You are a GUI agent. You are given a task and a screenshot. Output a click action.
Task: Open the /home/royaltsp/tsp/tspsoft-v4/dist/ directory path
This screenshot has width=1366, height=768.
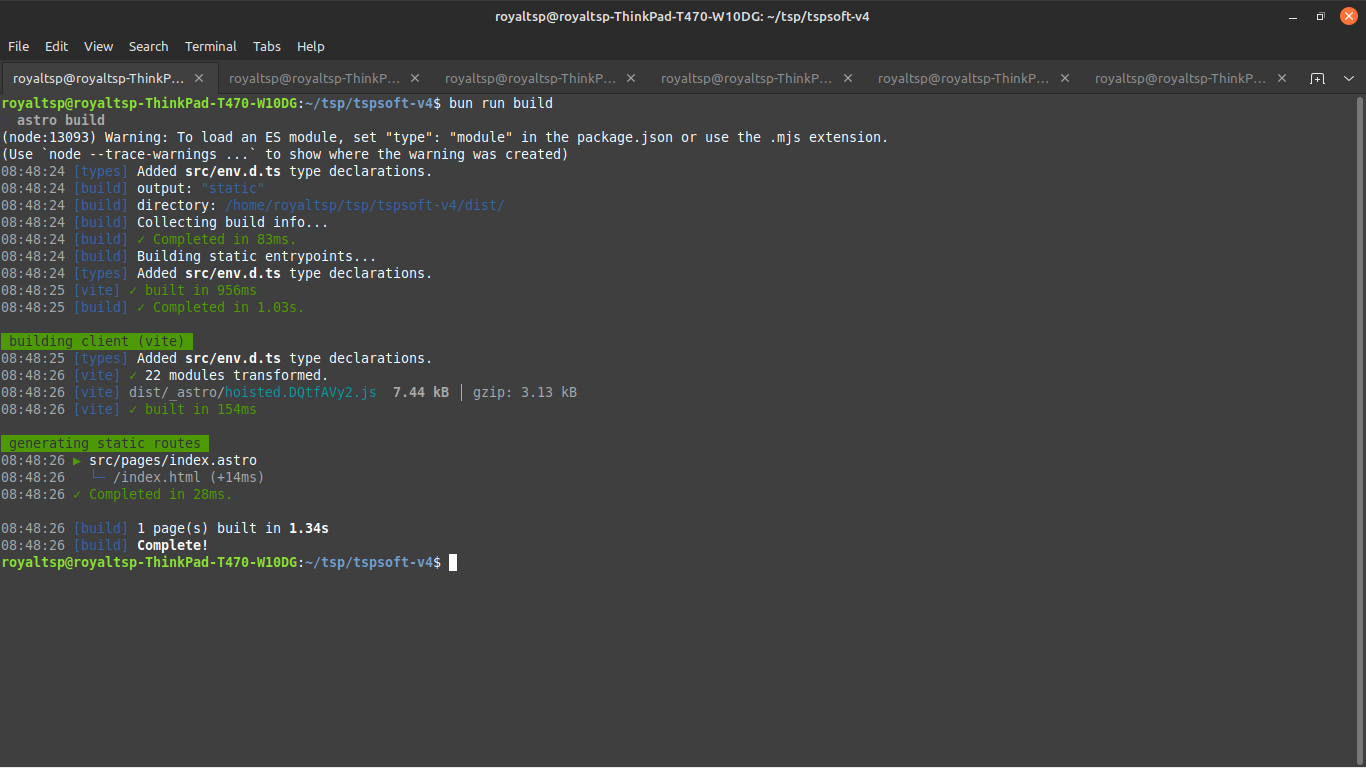[365, 205]
